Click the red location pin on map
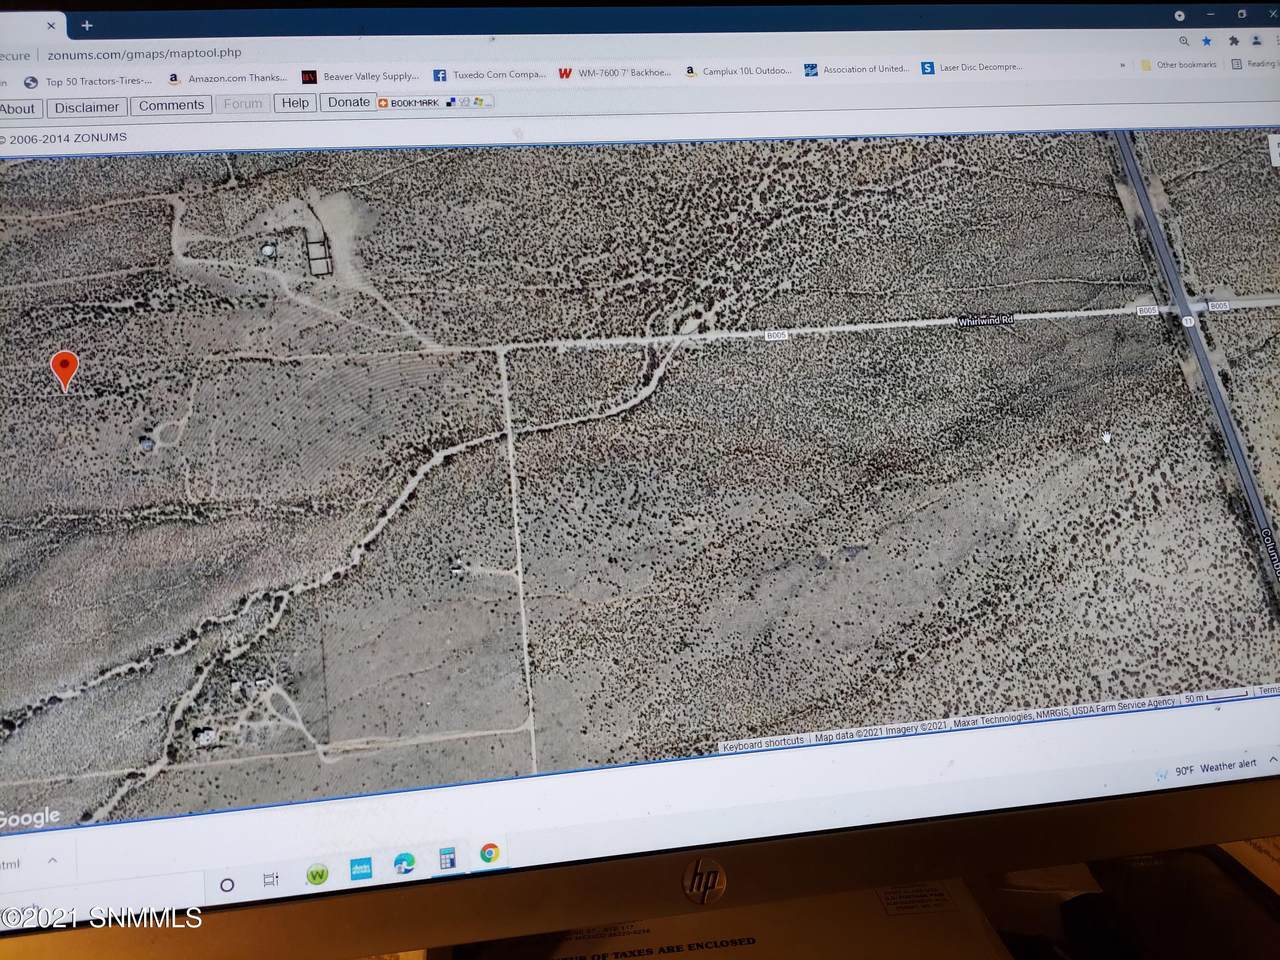Image resolution: width=1280 pixels, height=960 pixels. point(65,371)
